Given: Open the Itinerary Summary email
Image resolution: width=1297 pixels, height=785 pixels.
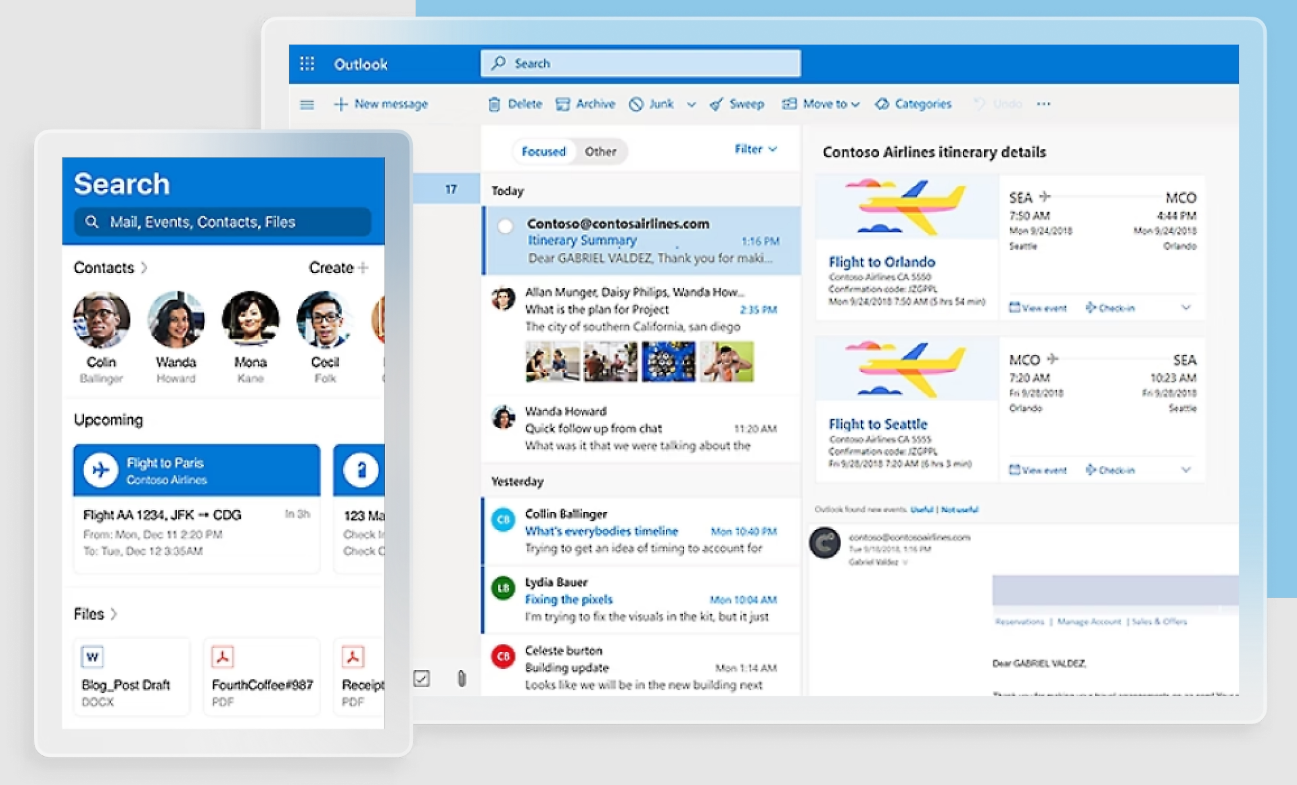Looking at the screenshot, I should point(641,241).
